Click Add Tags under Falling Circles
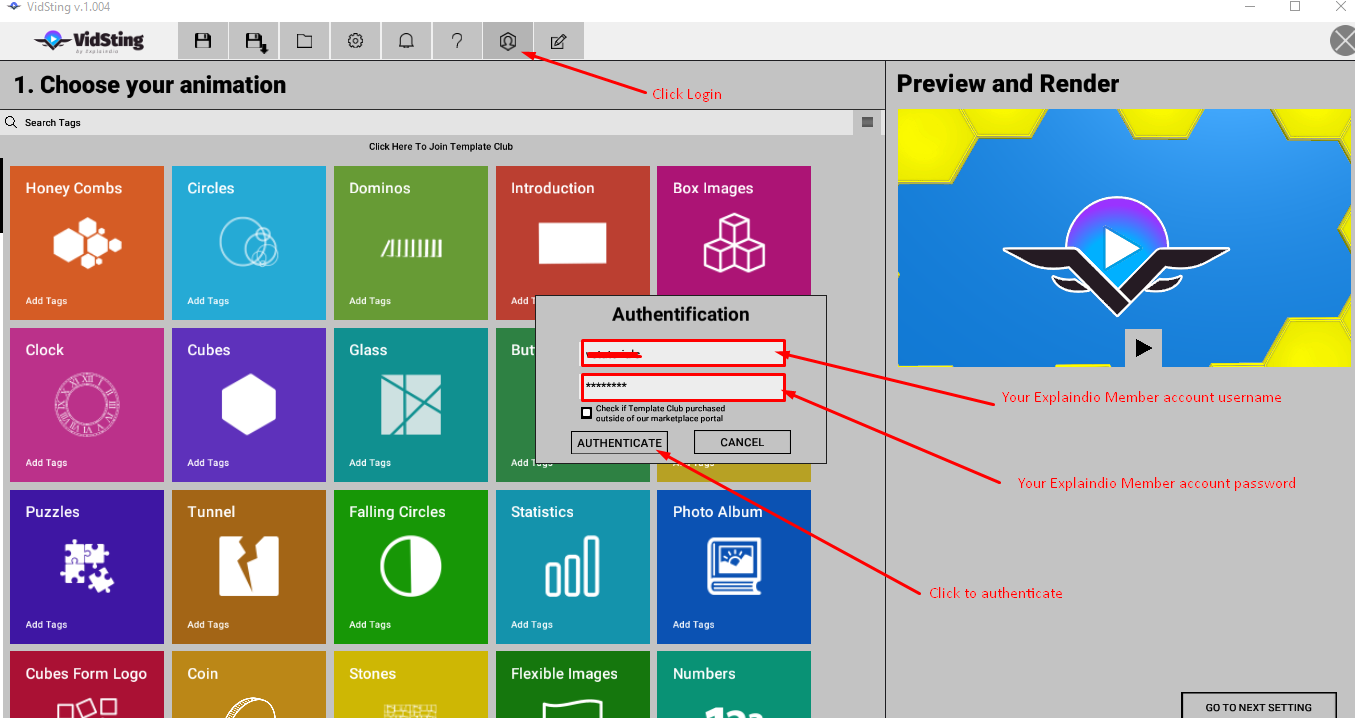1355x718 pixels. 370,625
